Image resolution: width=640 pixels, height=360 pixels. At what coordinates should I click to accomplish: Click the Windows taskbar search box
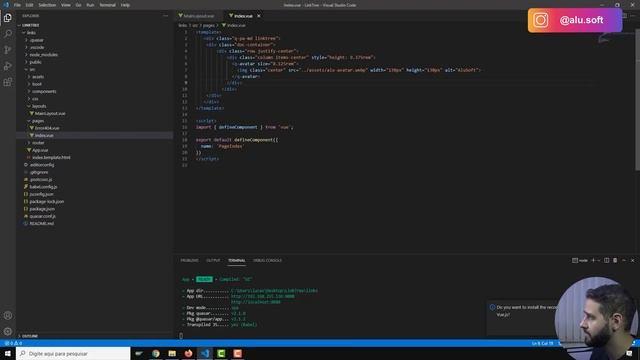[x=73, y=353]
